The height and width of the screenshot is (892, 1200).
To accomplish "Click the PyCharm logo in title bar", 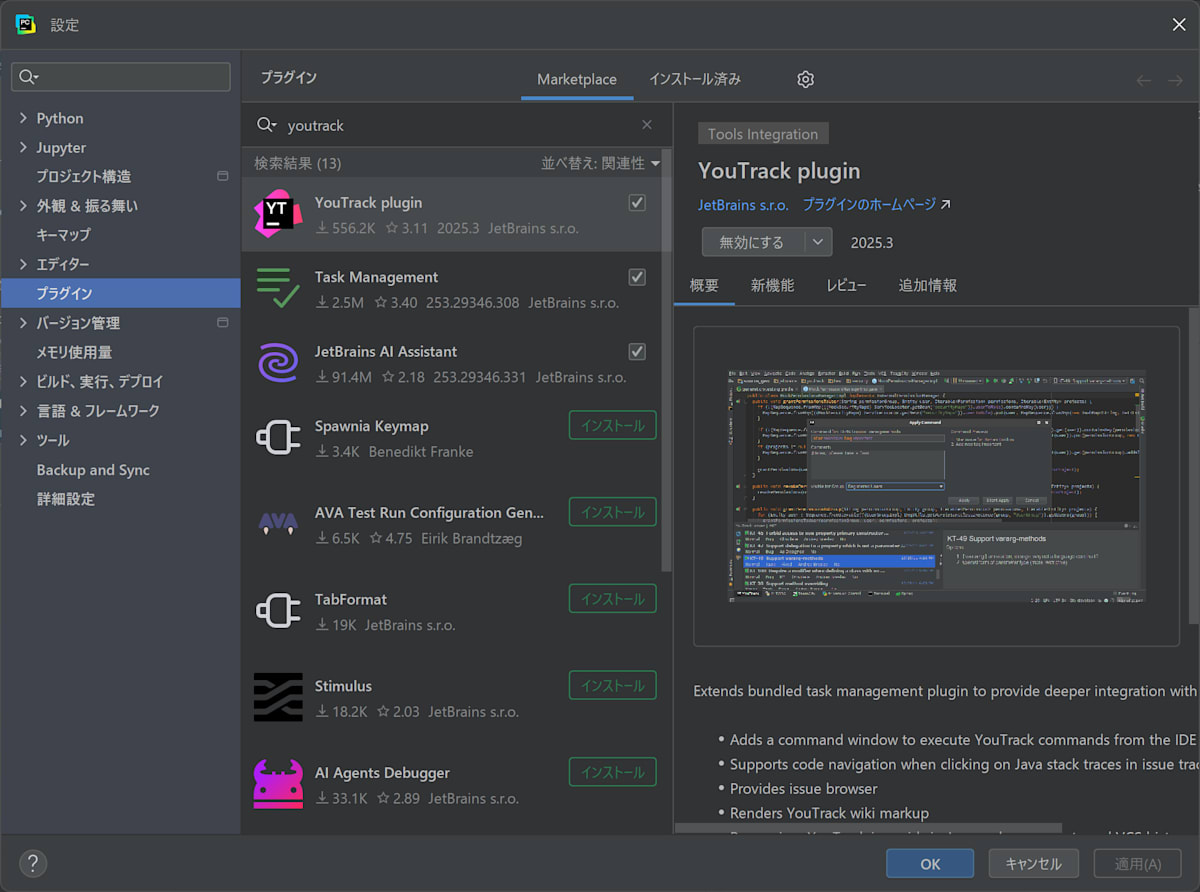I will [x=26, y=24].
